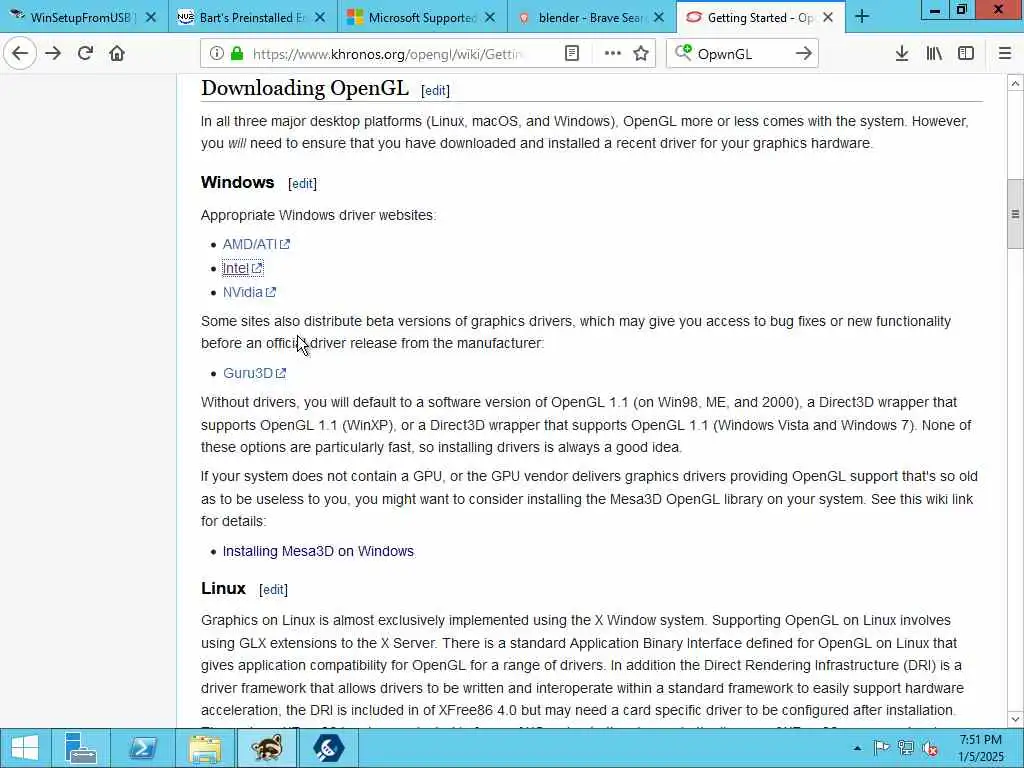
Task: Submit the OpwnGL search with arrow
Action: [x=804, y=54]
